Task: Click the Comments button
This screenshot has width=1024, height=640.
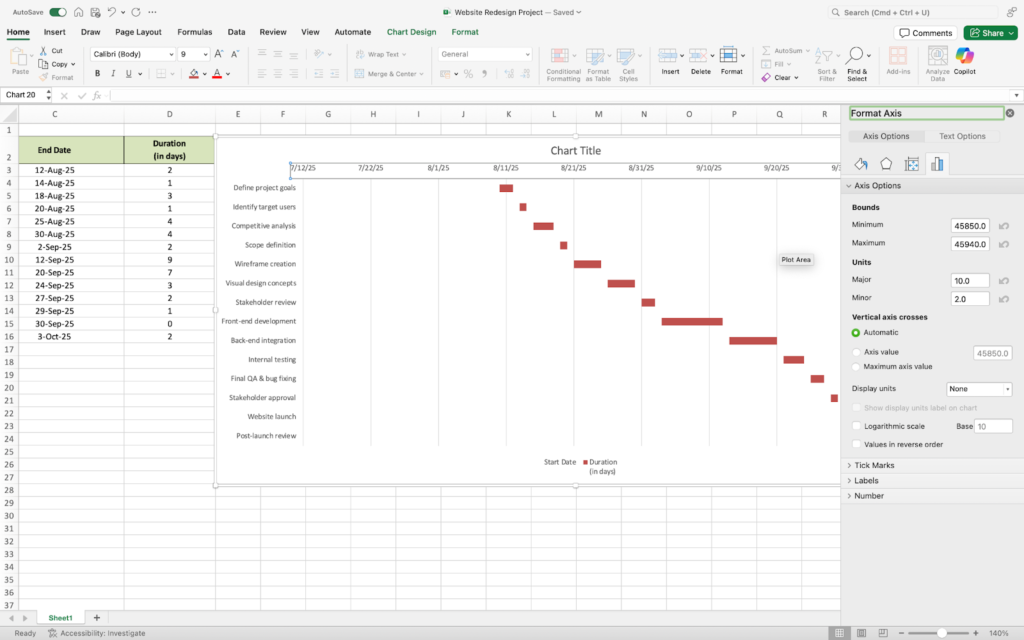Action: 925,33
